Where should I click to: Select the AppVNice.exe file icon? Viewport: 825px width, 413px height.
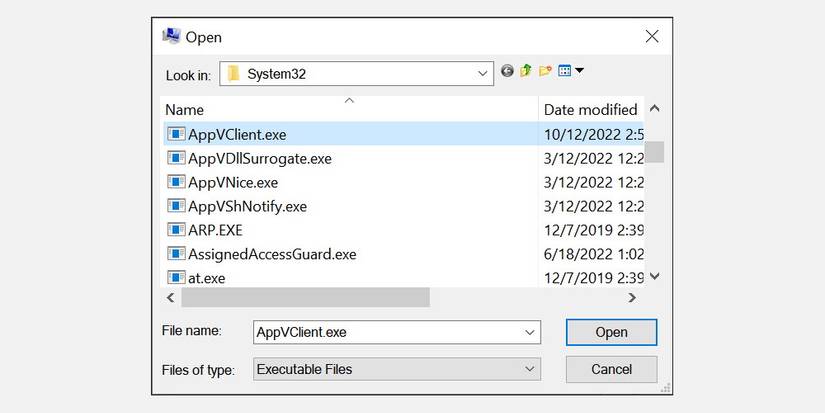point(176,182)
